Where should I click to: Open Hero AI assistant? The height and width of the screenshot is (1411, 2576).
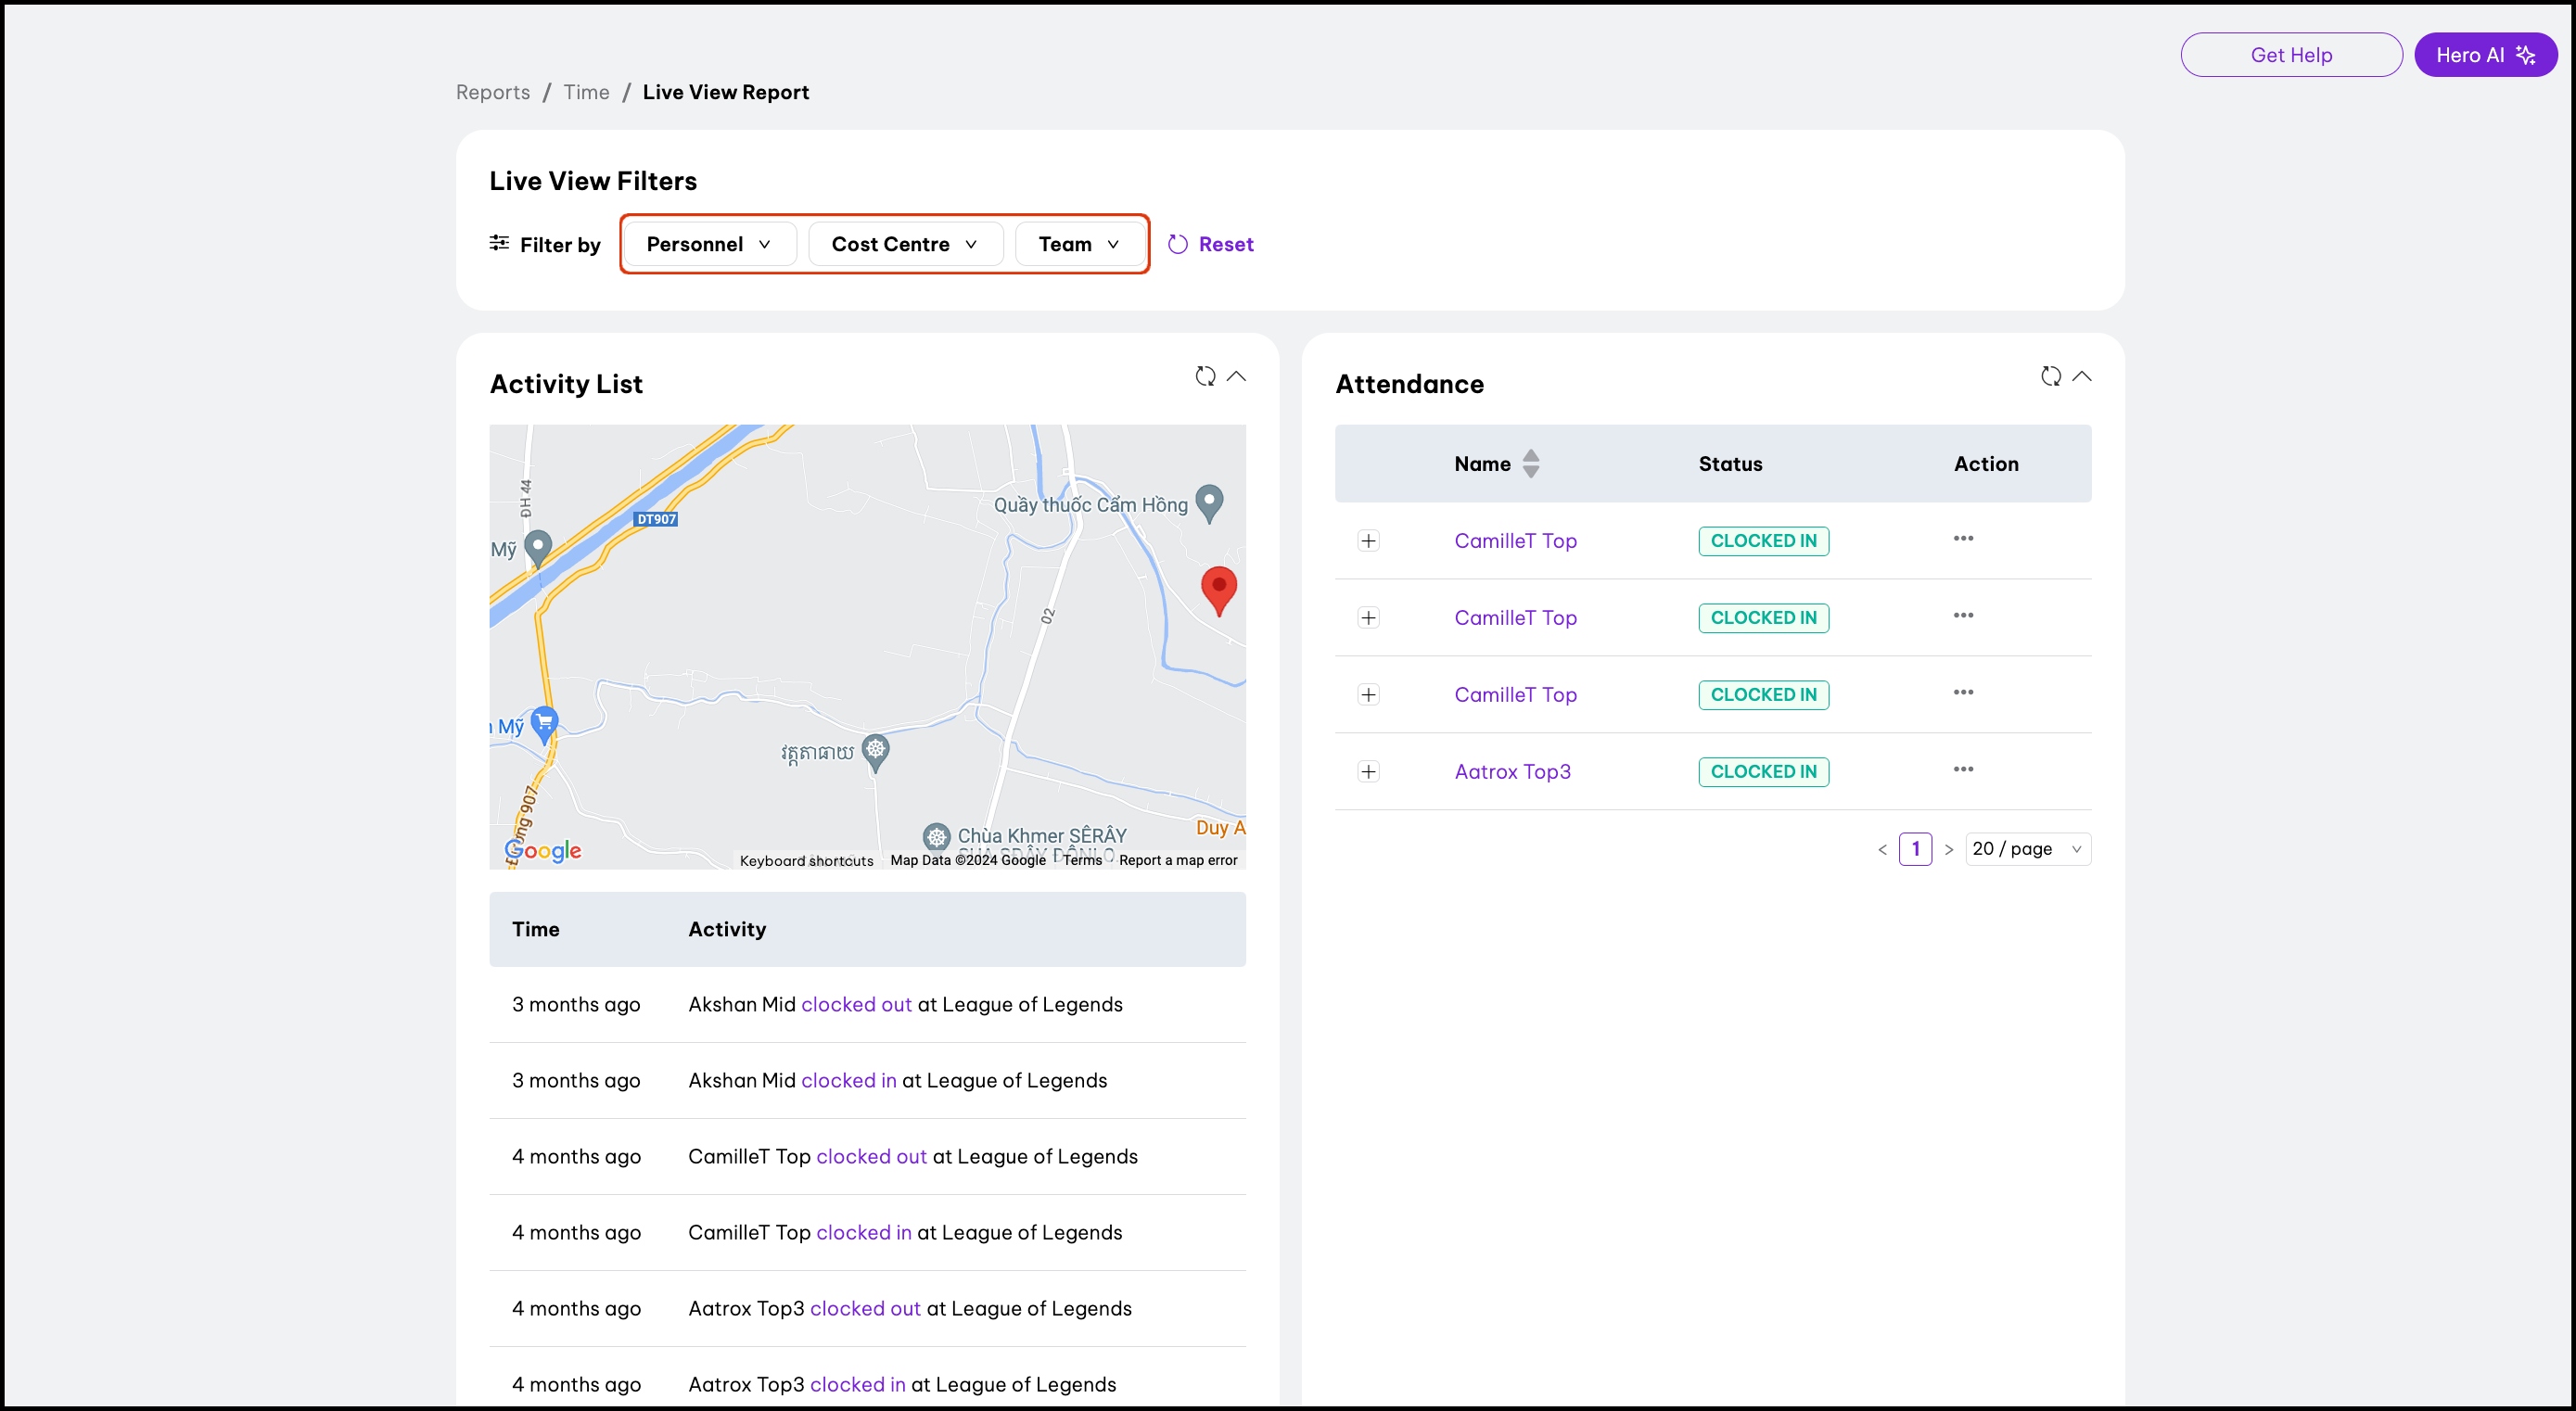click(2484, 55)
